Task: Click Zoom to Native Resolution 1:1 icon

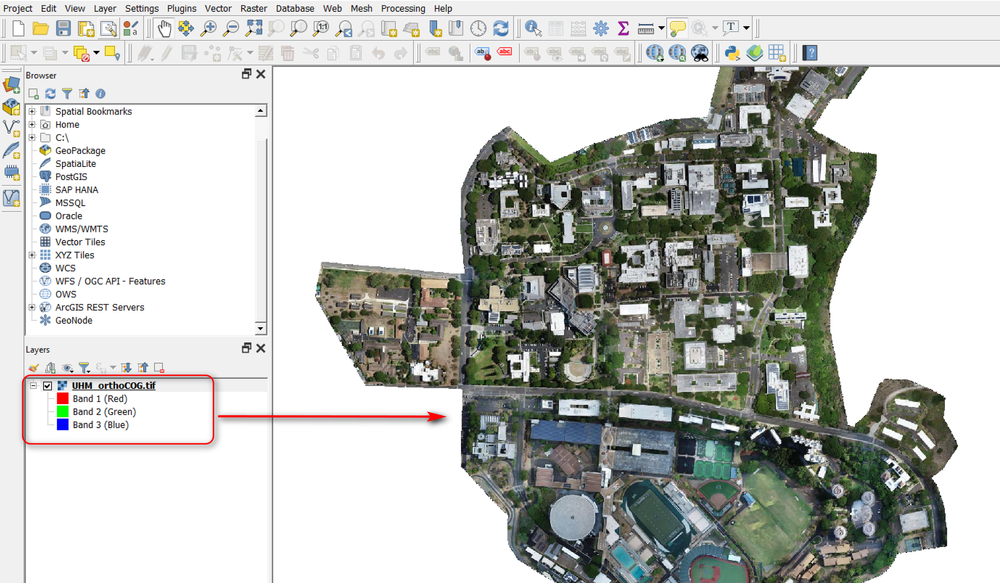Action: tap(321, 29)
